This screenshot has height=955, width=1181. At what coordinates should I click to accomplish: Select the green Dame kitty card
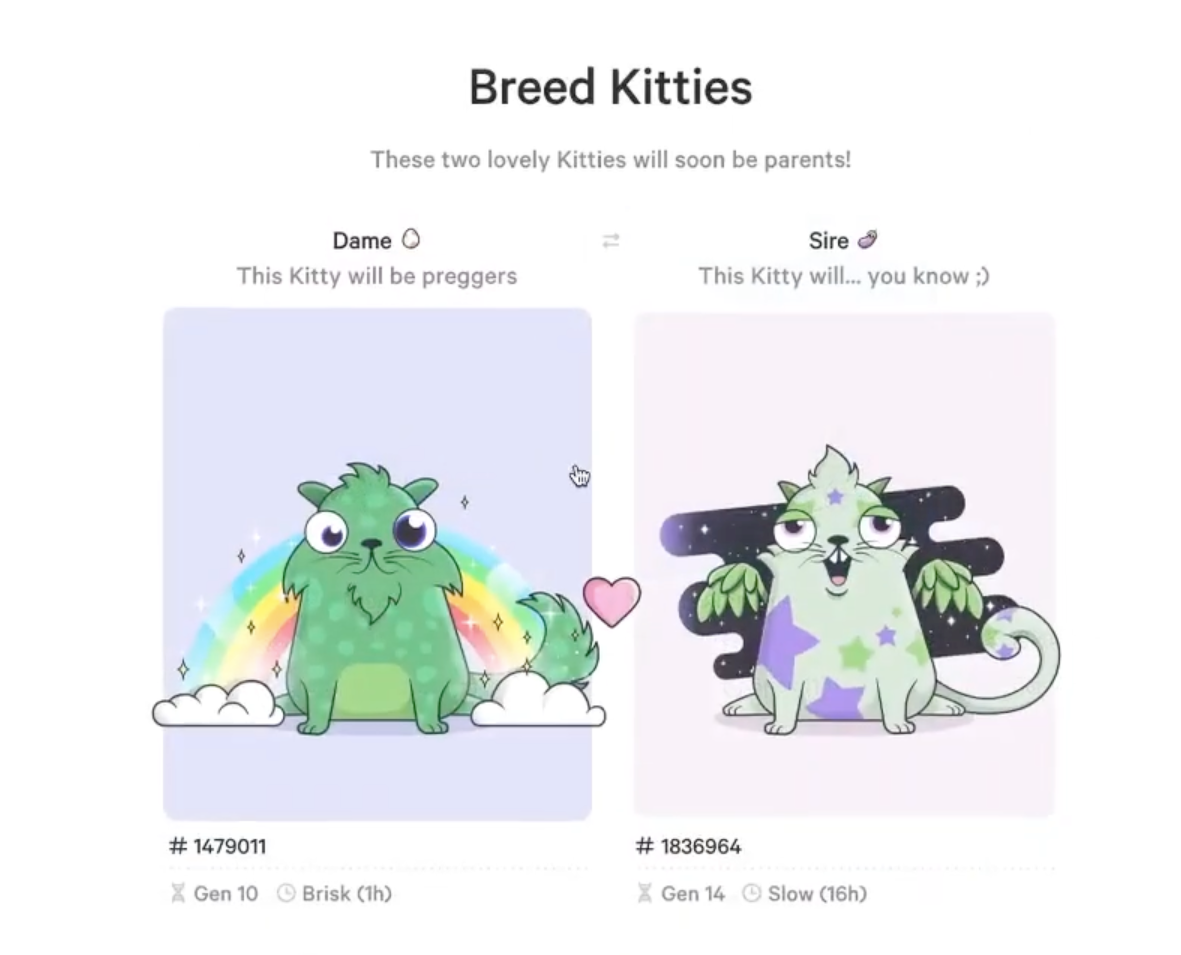click(x=377, y=563)
